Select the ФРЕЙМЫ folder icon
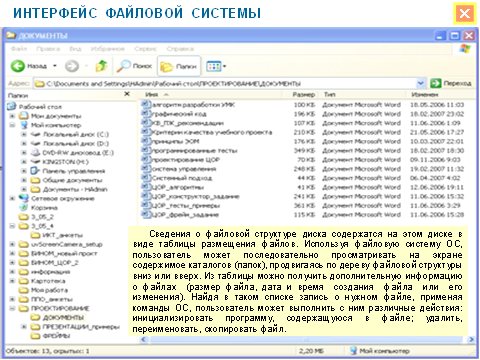The height and width of the screenshot is (360, 480). 35,336
